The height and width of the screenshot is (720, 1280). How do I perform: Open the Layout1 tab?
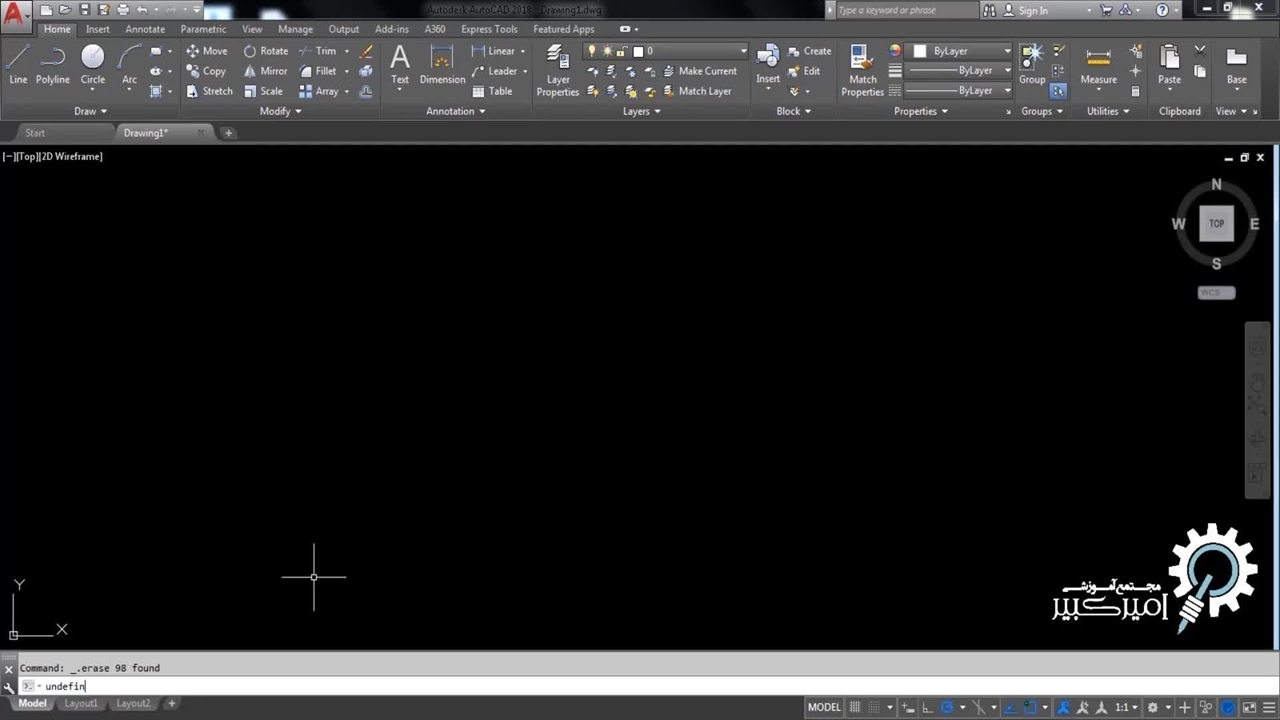[x=81, y=704]
